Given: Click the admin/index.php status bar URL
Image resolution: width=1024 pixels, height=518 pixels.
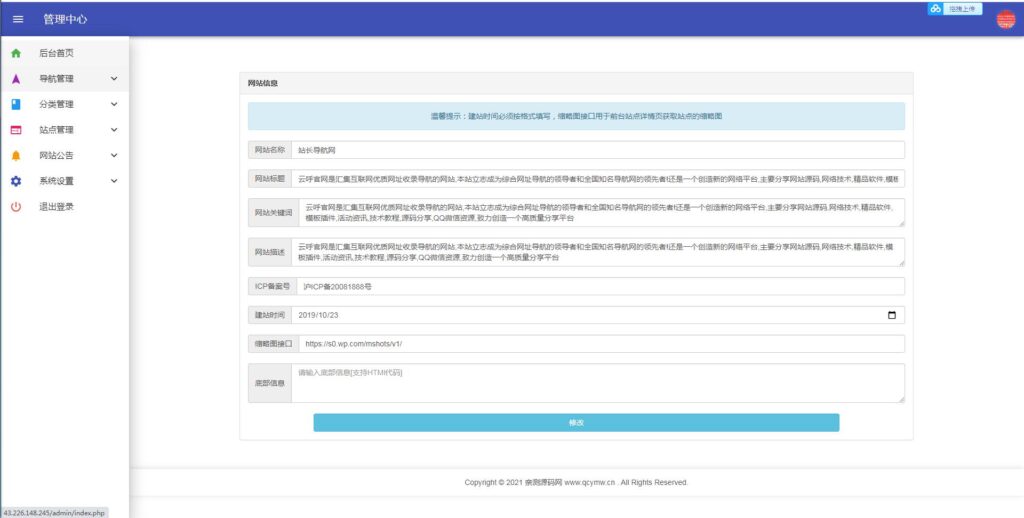Looking at the screenshot, I should pyautogui.click(x=54, y=513).
